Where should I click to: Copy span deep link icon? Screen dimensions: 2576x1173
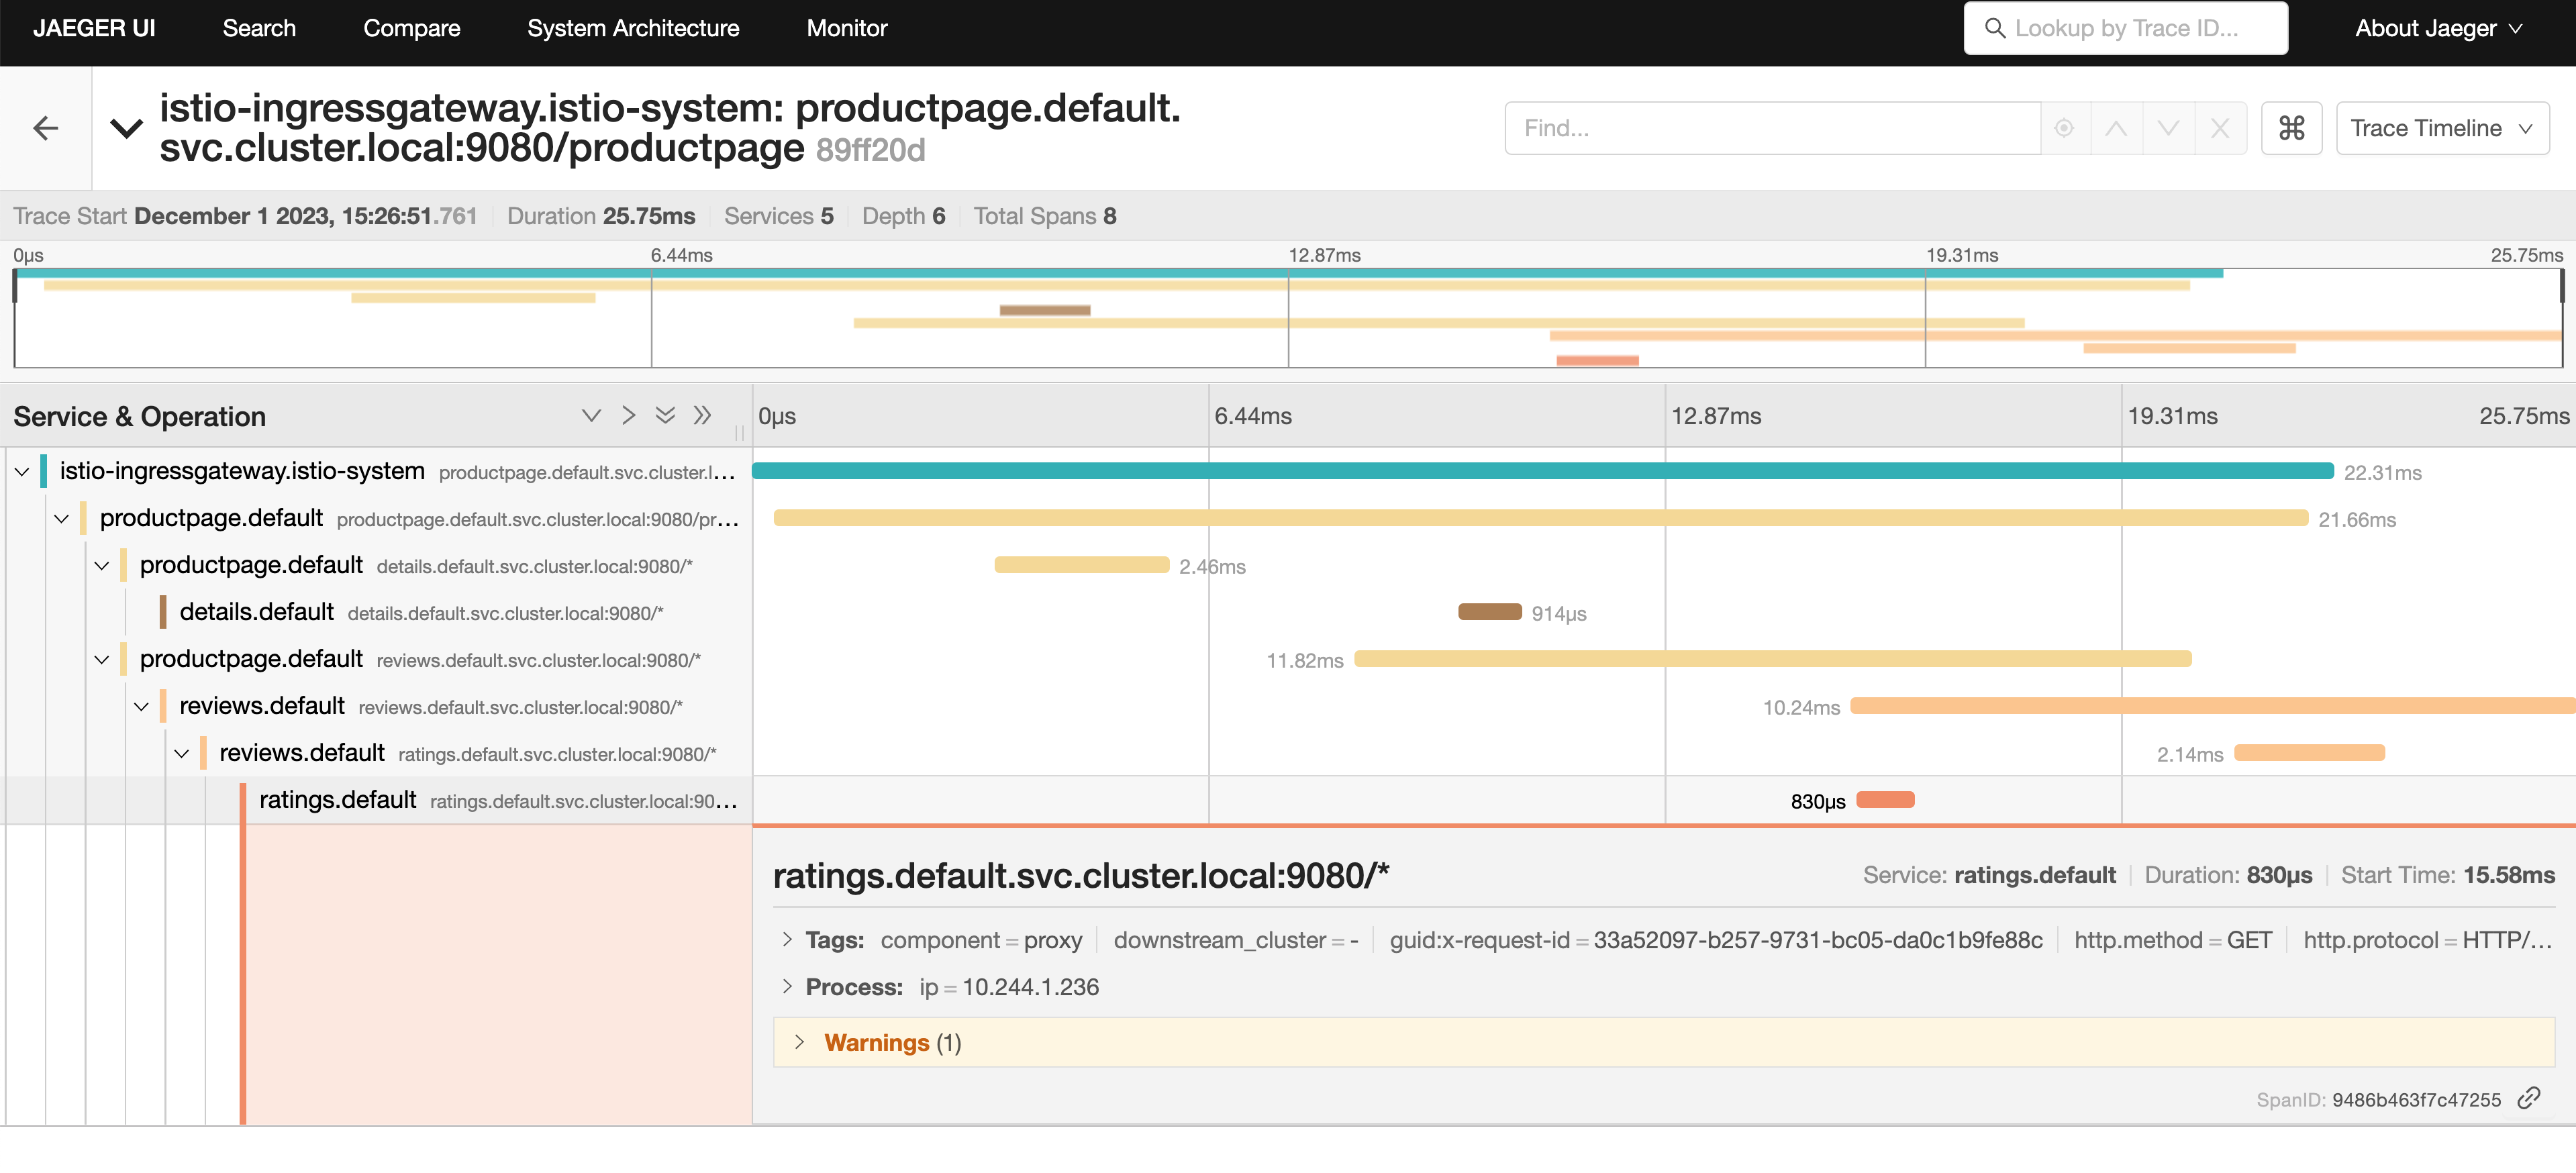tap(2529, 1098)
